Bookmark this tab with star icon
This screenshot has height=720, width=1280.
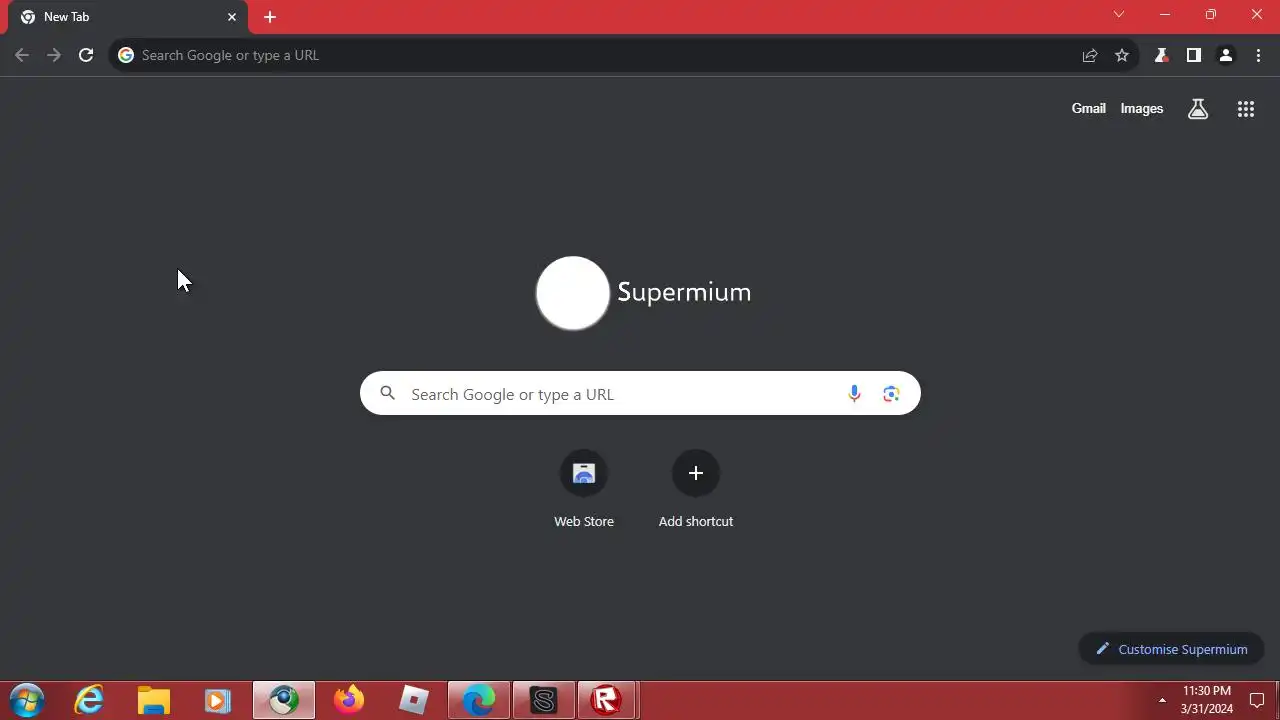[x=1122, y=55]
